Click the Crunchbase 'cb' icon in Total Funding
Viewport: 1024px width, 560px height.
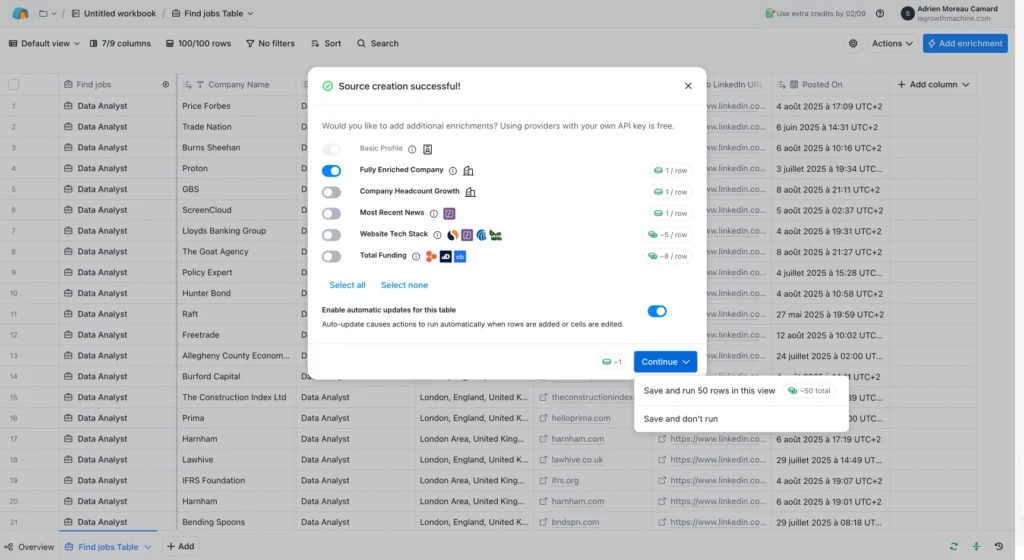tap(460, 256)
